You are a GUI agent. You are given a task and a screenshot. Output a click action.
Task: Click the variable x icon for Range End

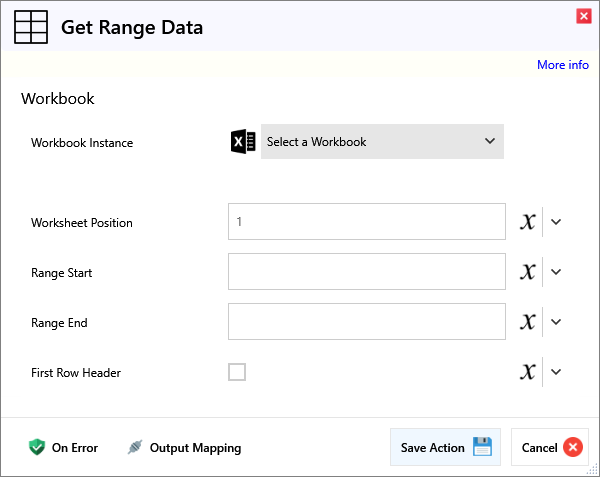[x=528, y=322]
